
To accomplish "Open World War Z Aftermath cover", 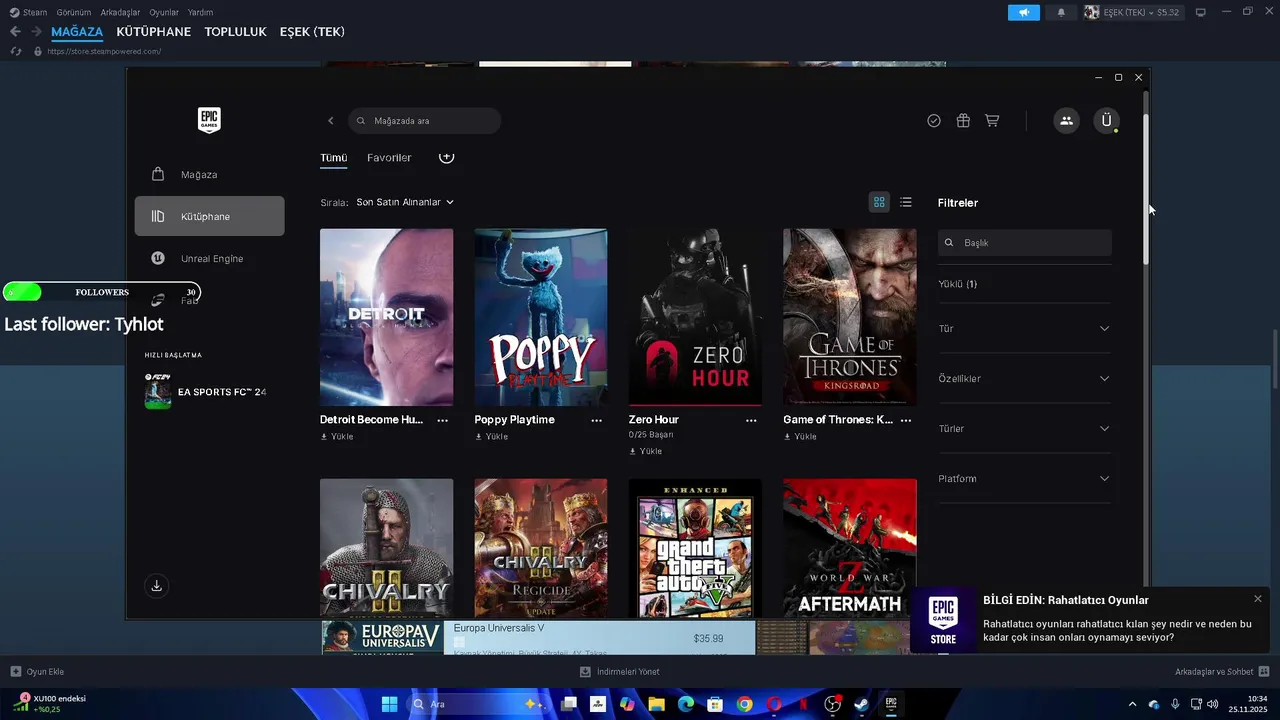I will coord(850,548).
